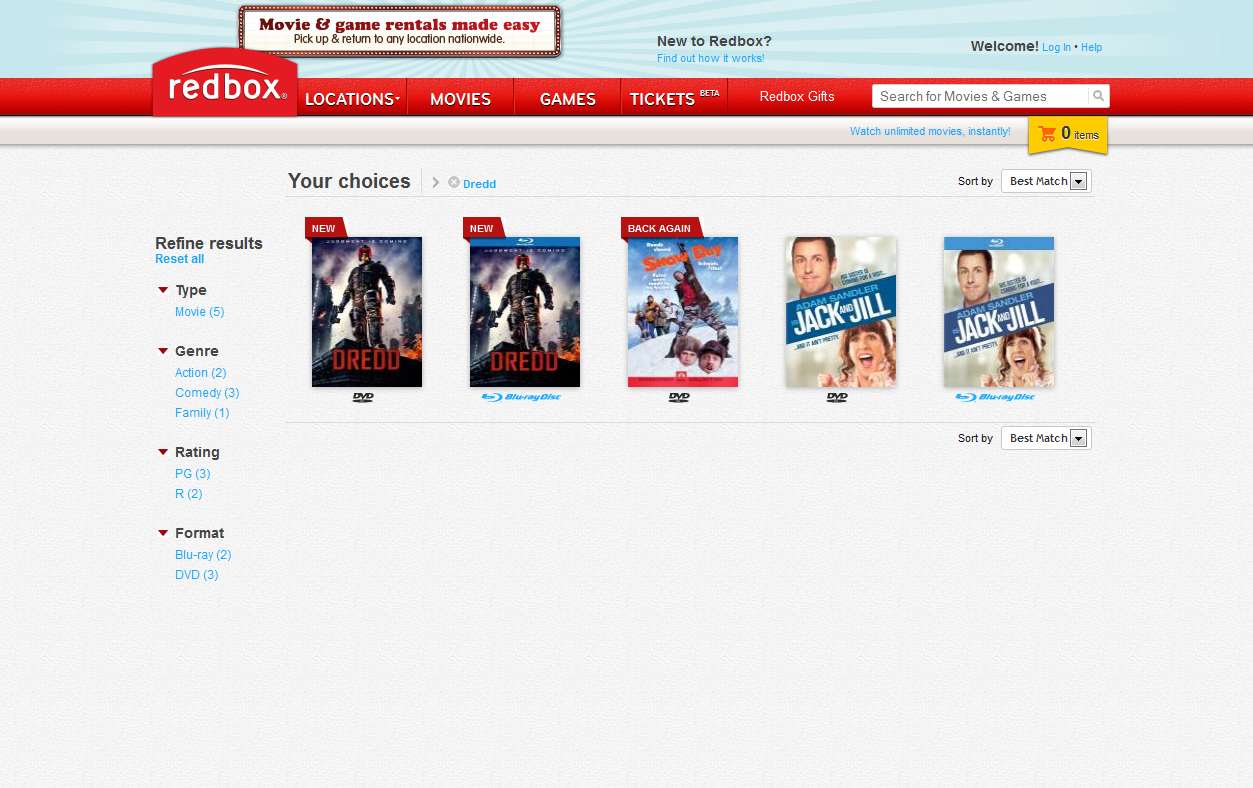The width and height of the screenshot is (1253, 788).
Task: Collapse the Genre filter section
Action: 163,351
